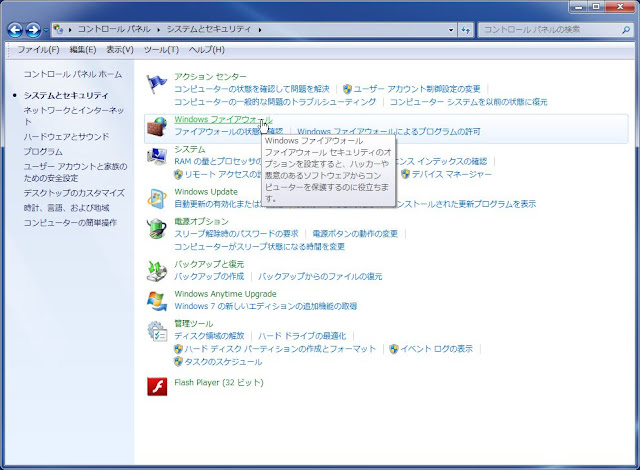Open コンピューターの簡単操作 category
The image size is (640, 470).
click(70, 223)
